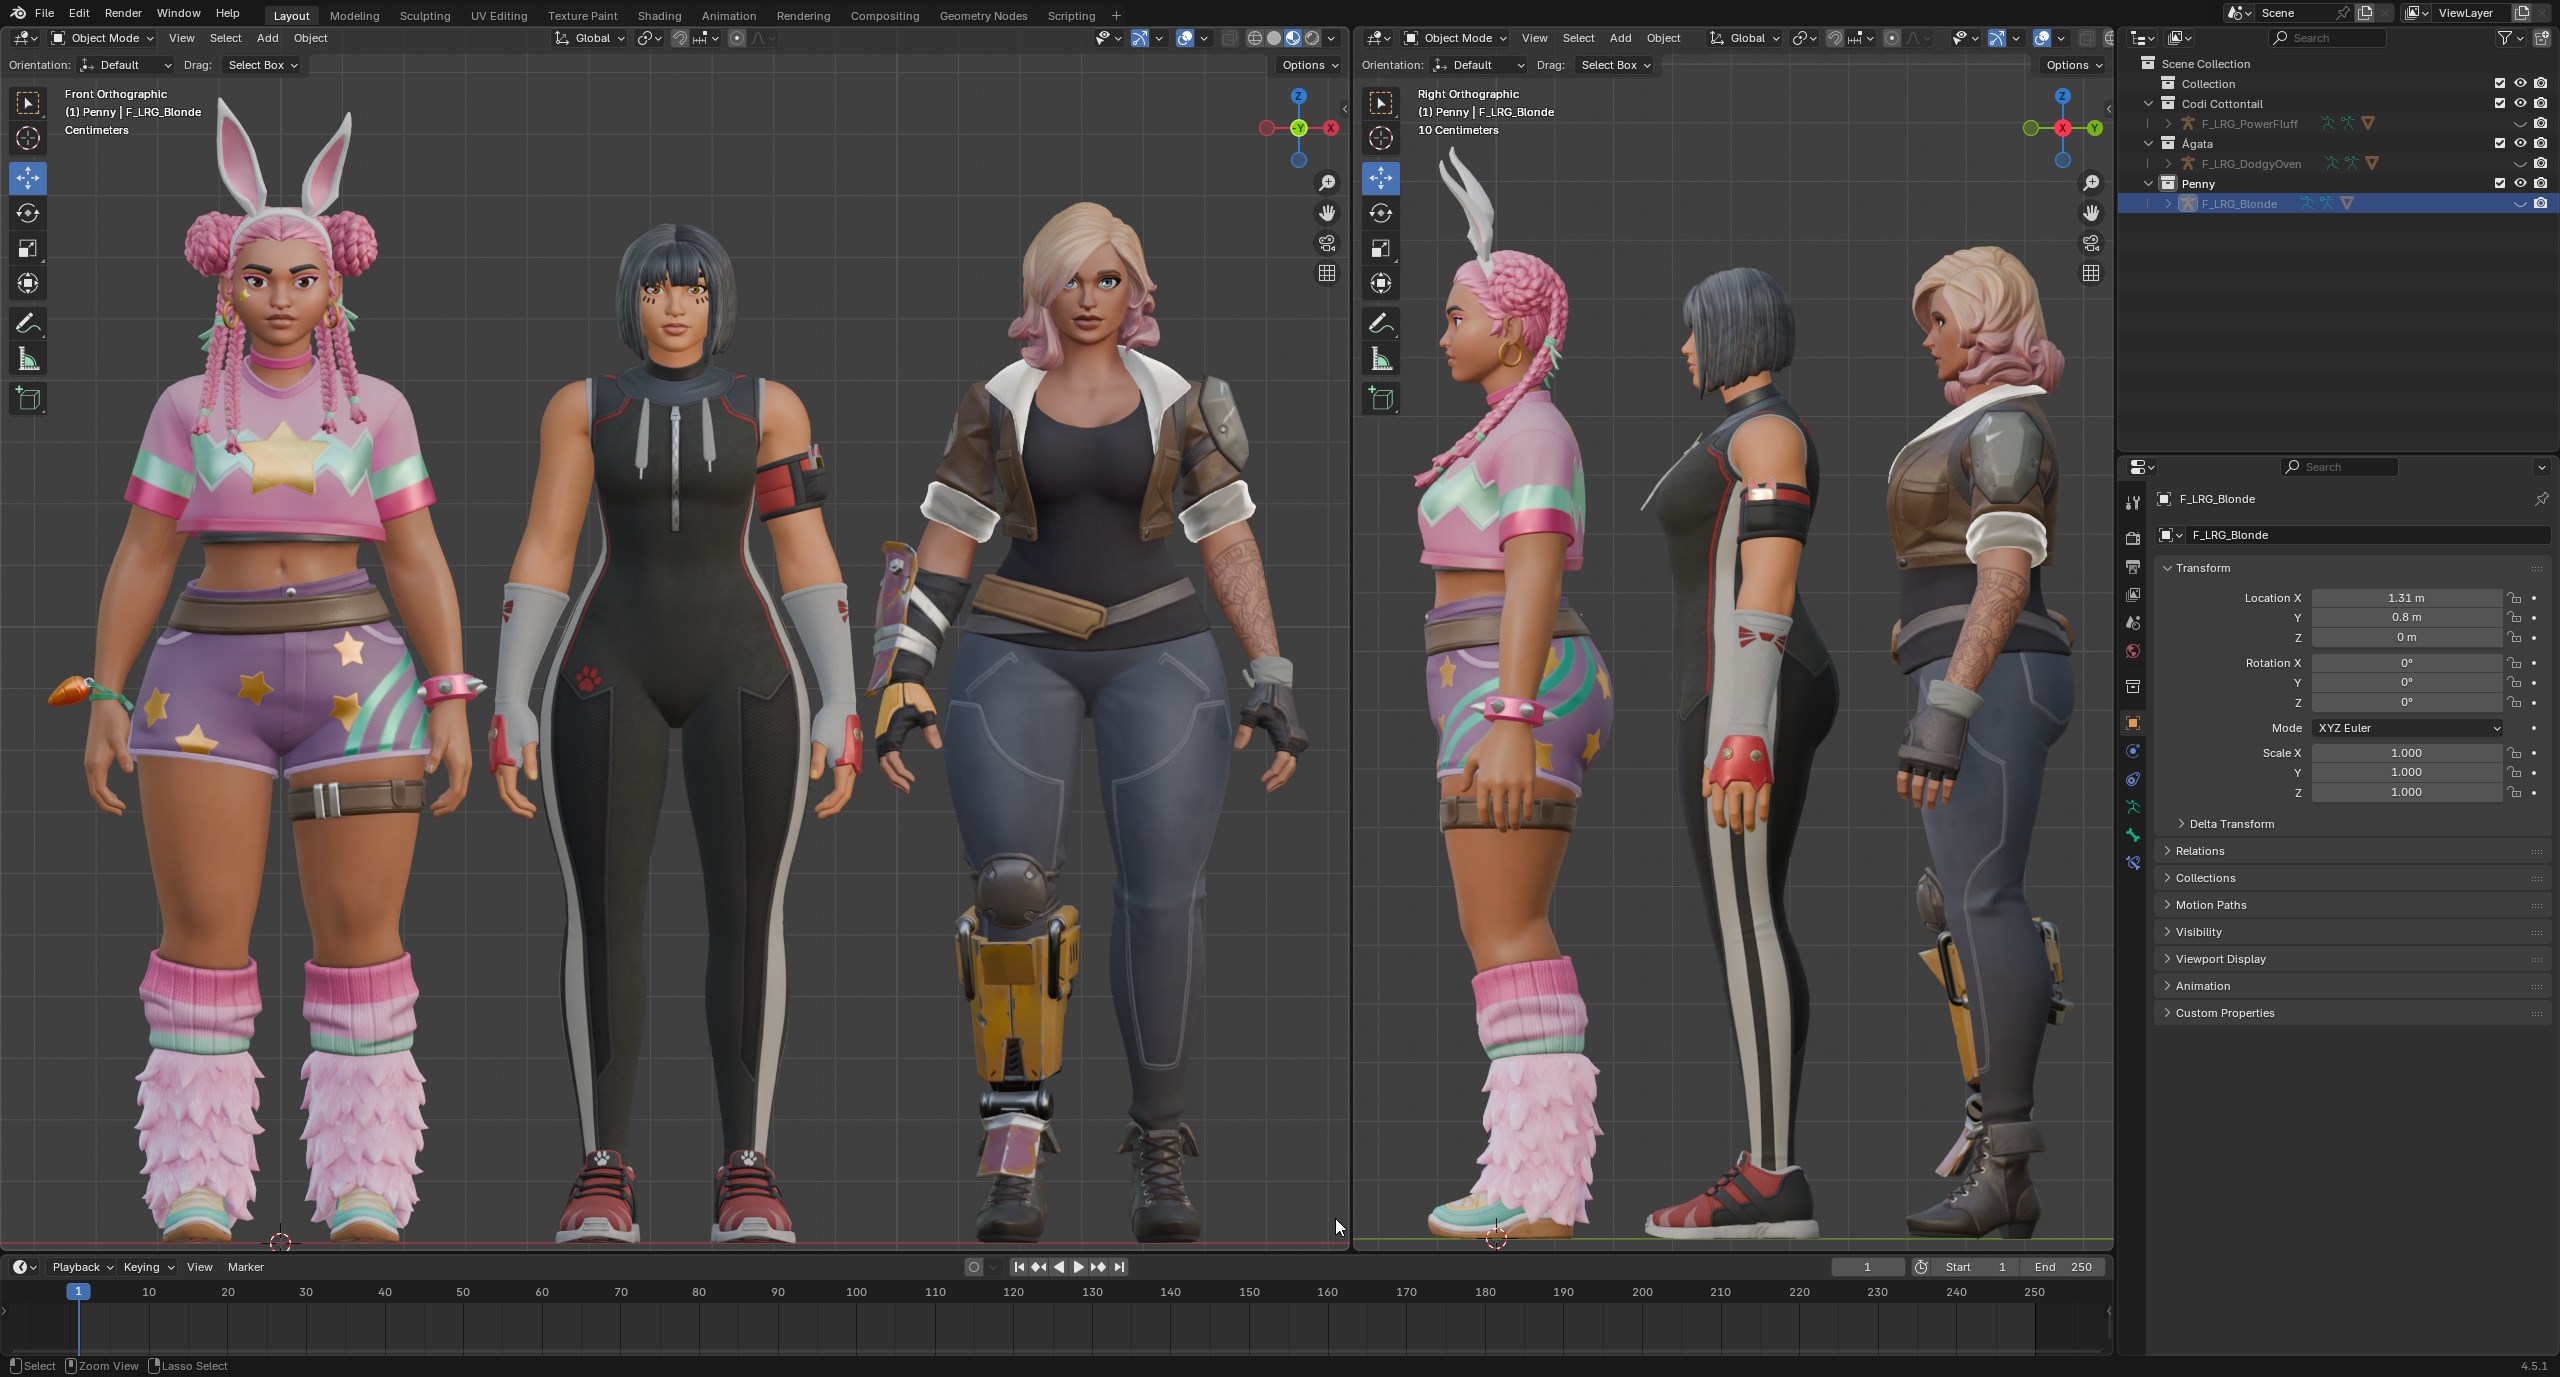Expand the F_LRG_PowerFluff tree item
The width and height of the screenshot is (2560, 1377).
2168,123
